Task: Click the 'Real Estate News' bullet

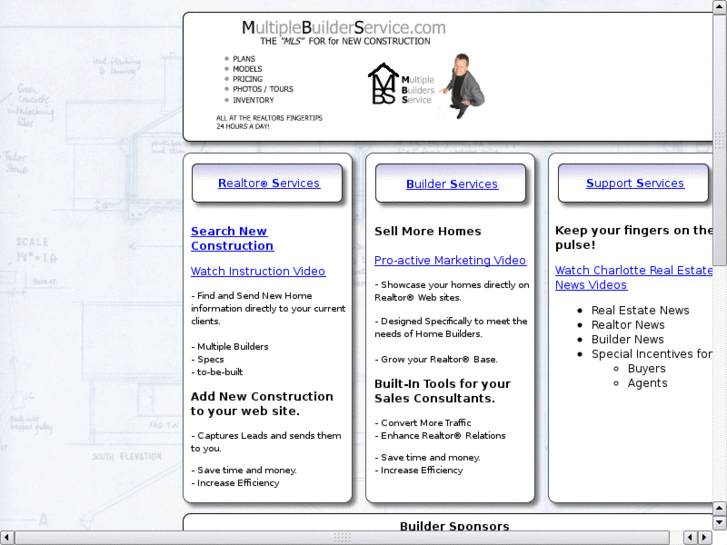Action: coord(640,310)
